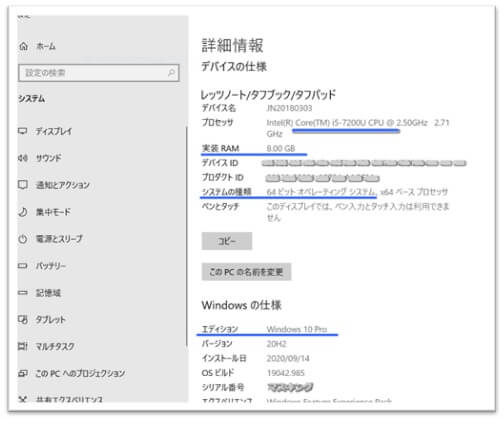Click the ホーム home icon
Screen dimensions: 504x421
23,46
